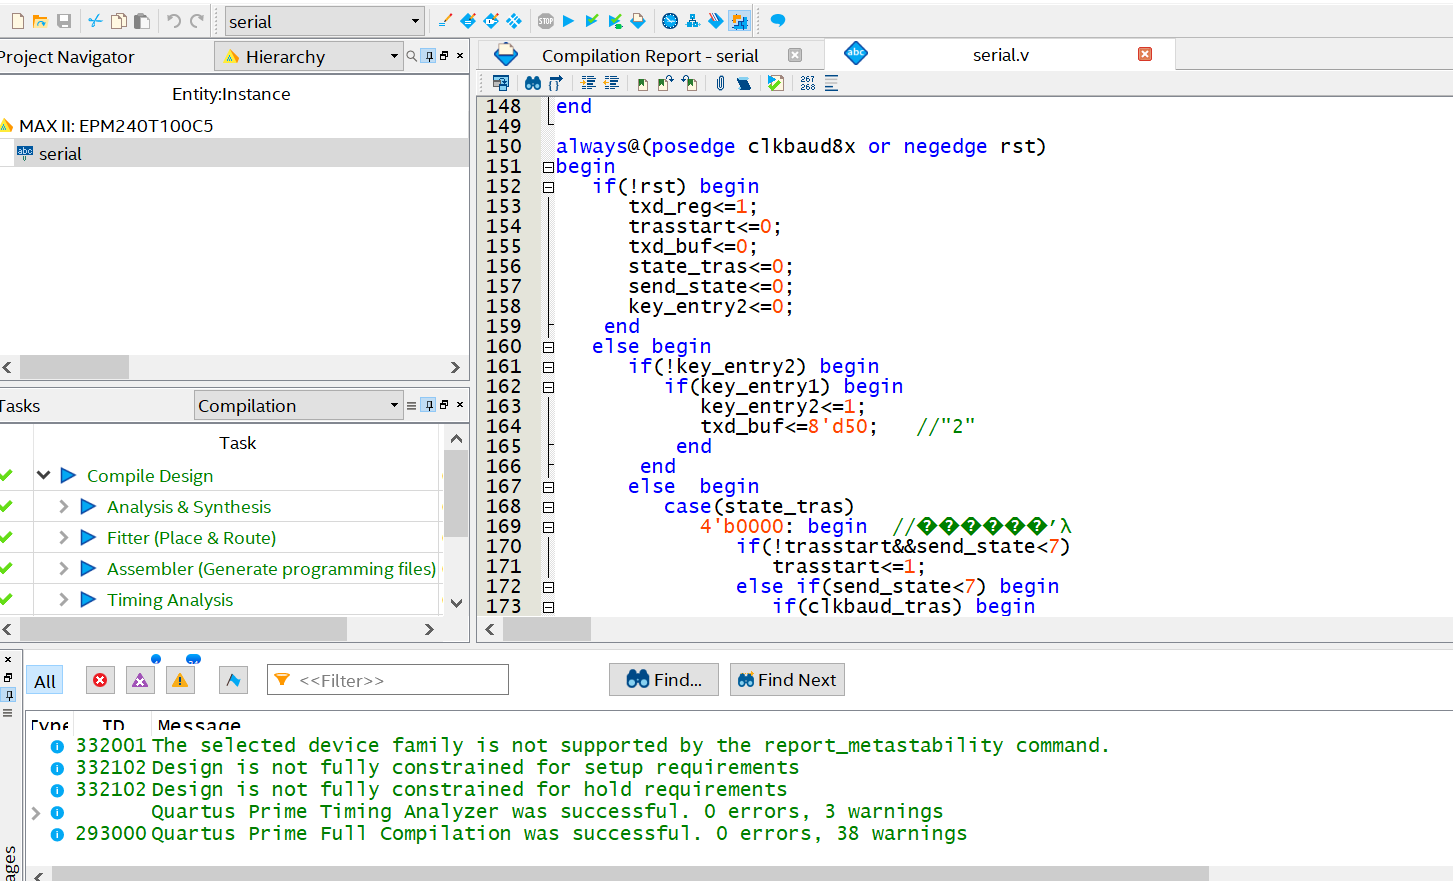The image size is (1453, 881).
Task: Start Analysis & Elaboration check icon
Action: pos(592,21)
